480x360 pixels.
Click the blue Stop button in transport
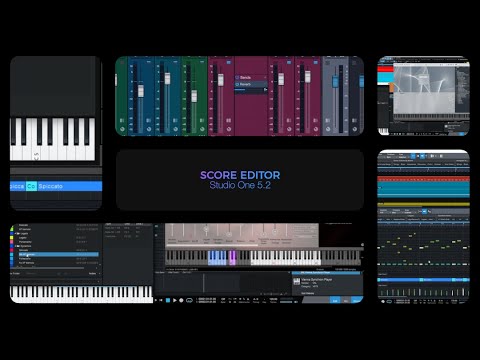(x=168, y=300)
